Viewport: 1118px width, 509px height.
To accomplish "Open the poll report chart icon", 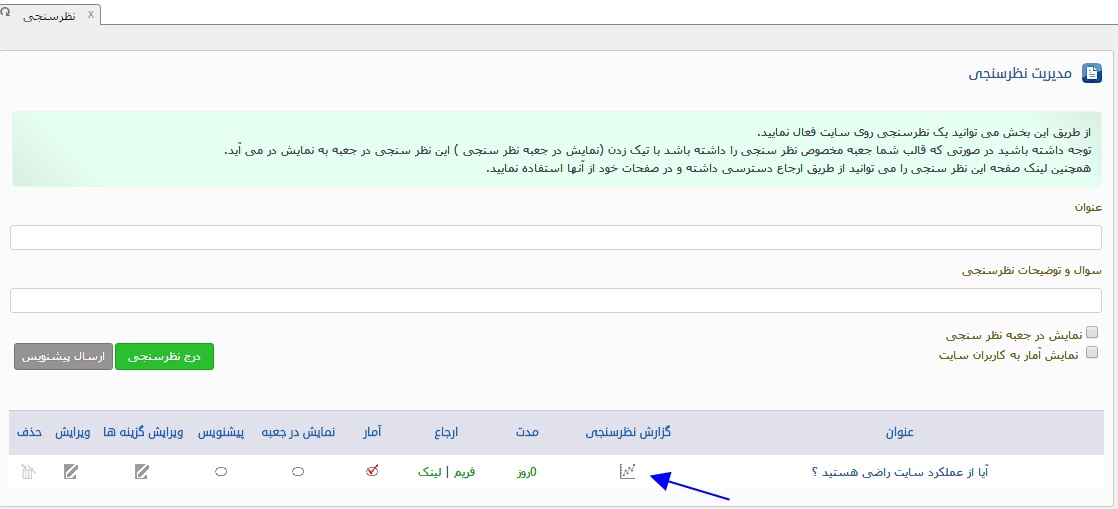I will 627,472.
